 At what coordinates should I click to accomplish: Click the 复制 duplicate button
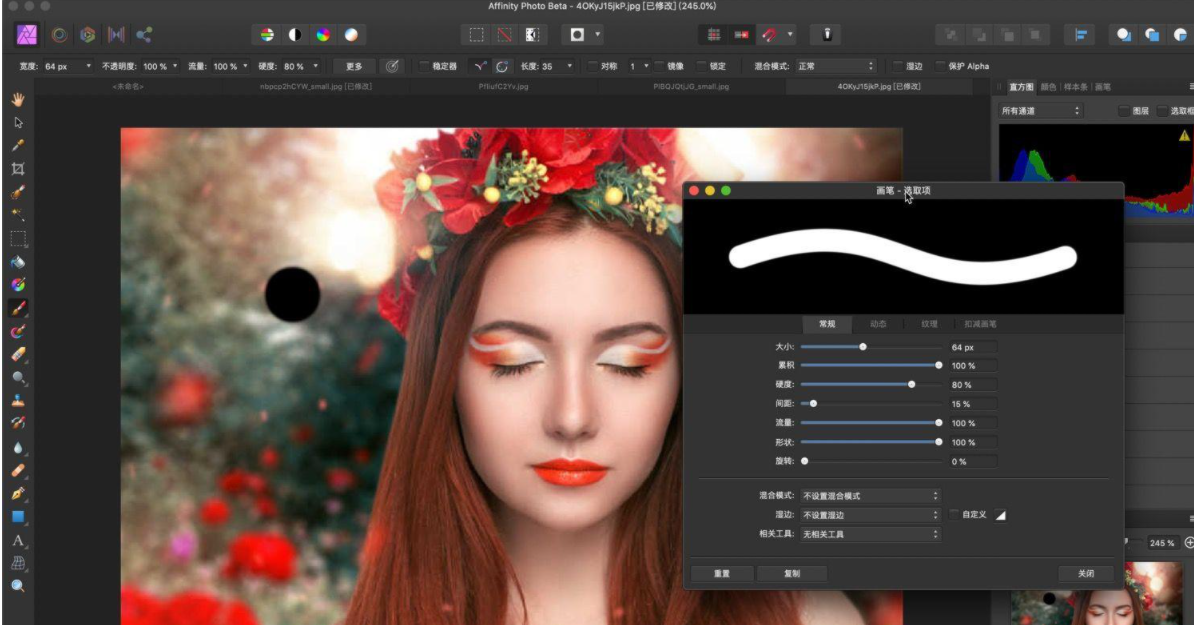(x=792, y=573)
